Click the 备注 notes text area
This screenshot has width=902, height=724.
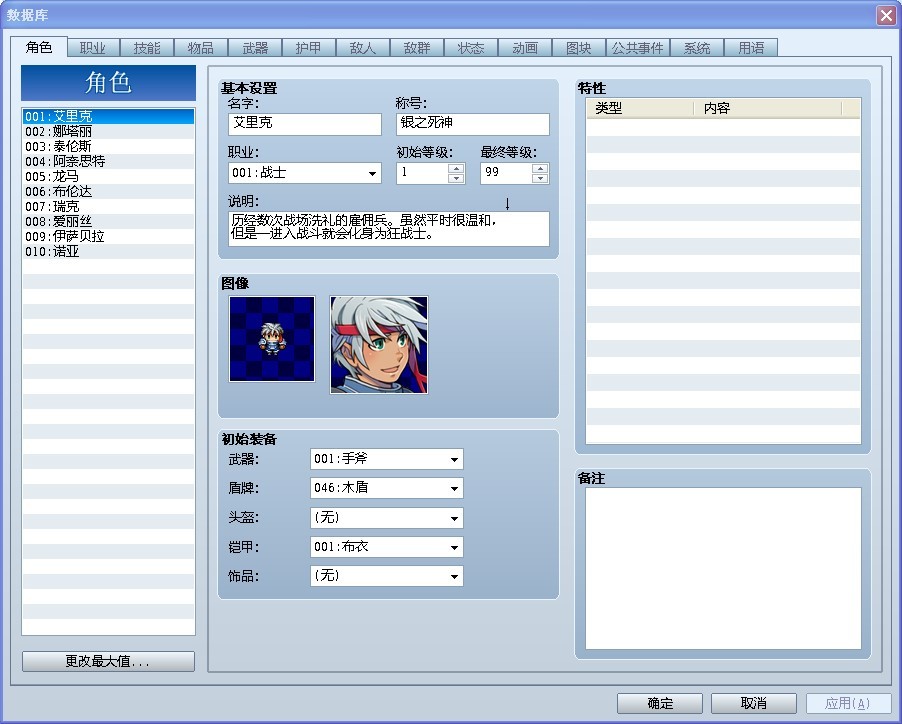pyautogui.click(x=723, y=568)
